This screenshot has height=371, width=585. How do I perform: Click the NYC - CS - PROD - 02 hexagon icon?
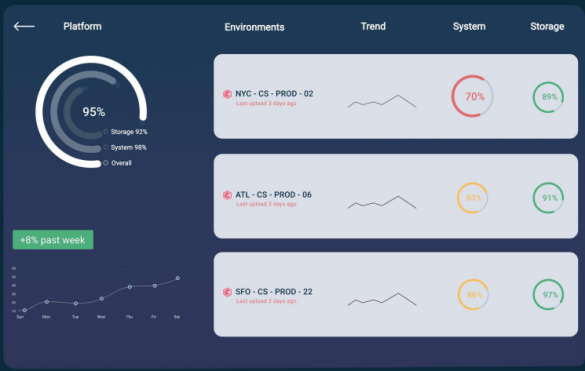tap(227, 94)
